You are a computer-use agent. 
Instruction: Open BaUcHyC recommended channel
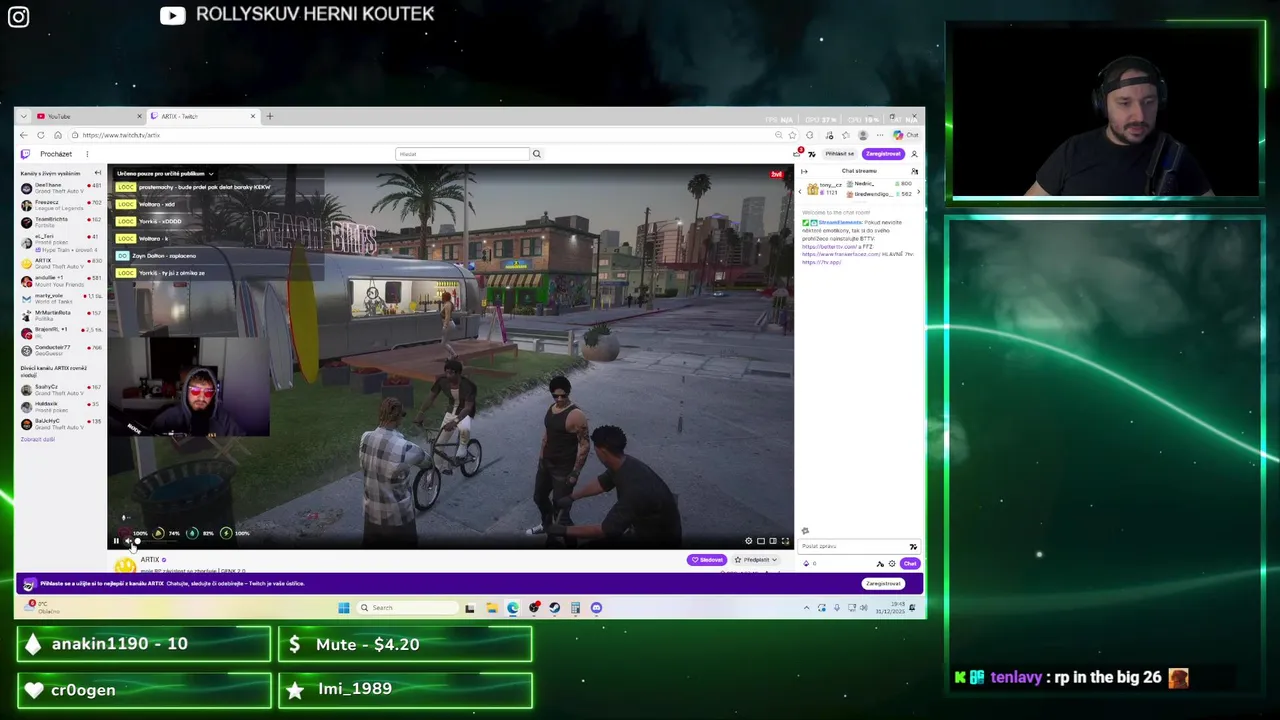(60, 423)
